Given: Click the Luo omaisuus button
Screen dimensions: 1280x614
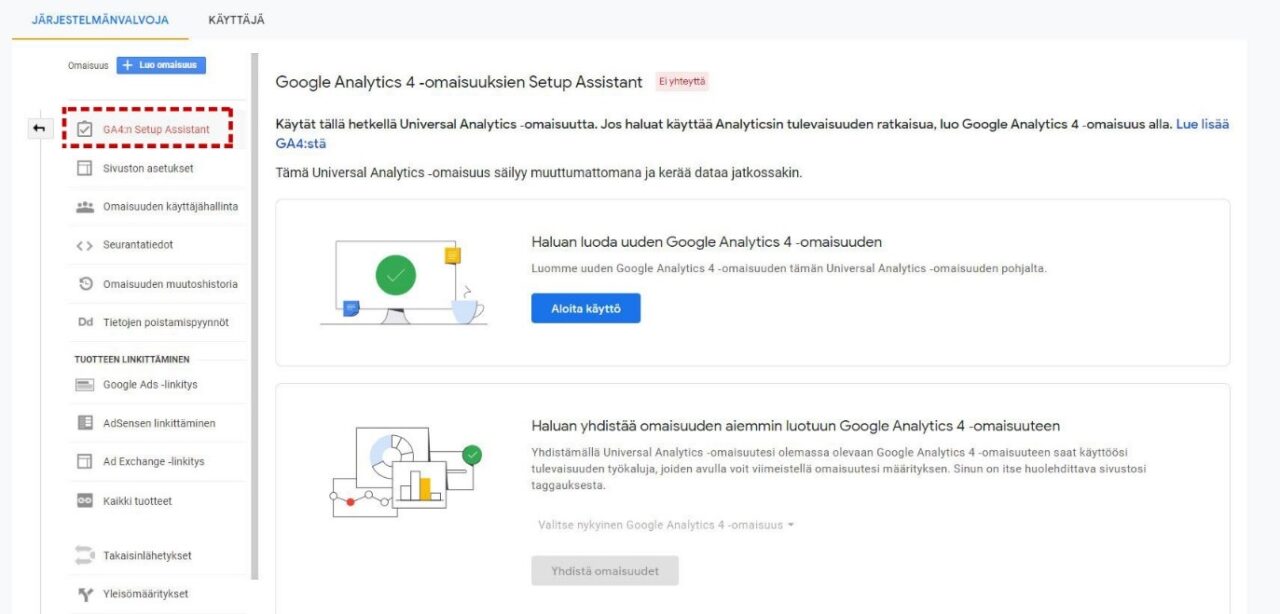Looking at the screenshot, I should pyautogui.click(x=161, y=65).
